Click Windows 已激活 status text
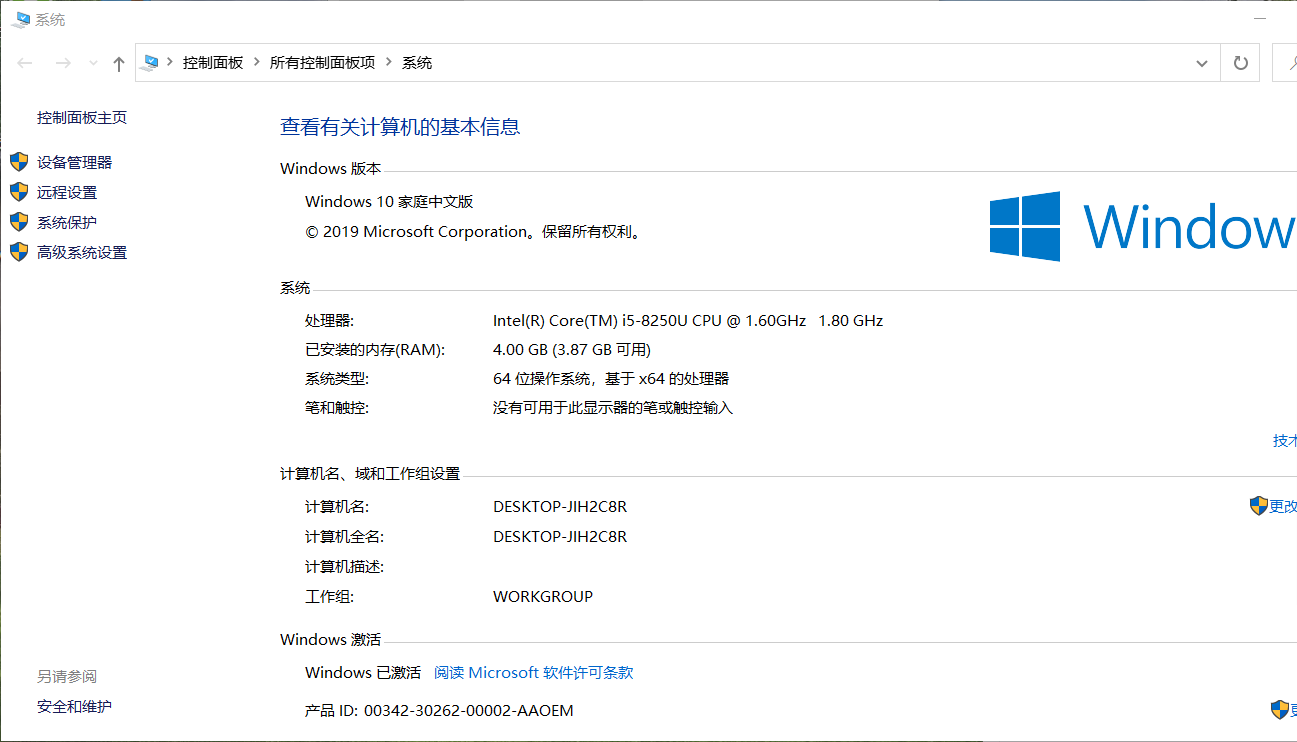Screen dimensions: 1297x742 tap(363, 672)
